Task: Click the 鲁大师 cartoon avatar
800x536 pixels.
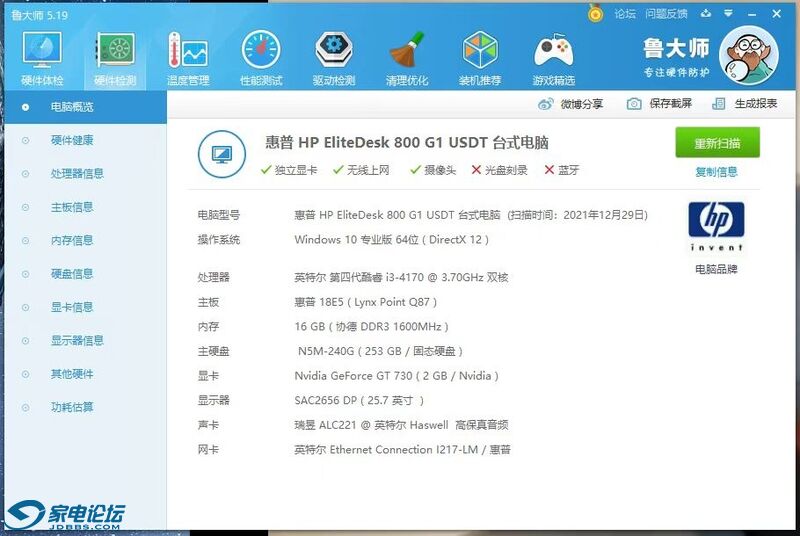Action: click(x=748, y=55)
